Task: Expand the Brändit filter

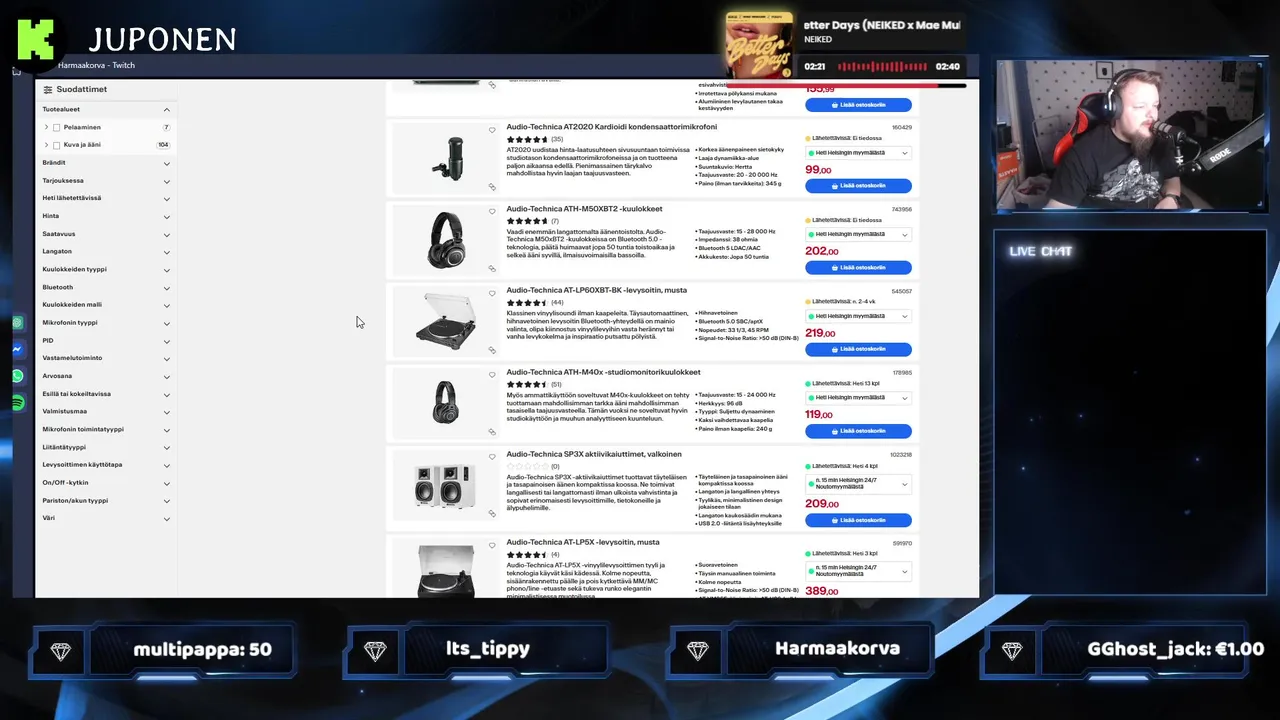Action: click(x=167, y=163)
